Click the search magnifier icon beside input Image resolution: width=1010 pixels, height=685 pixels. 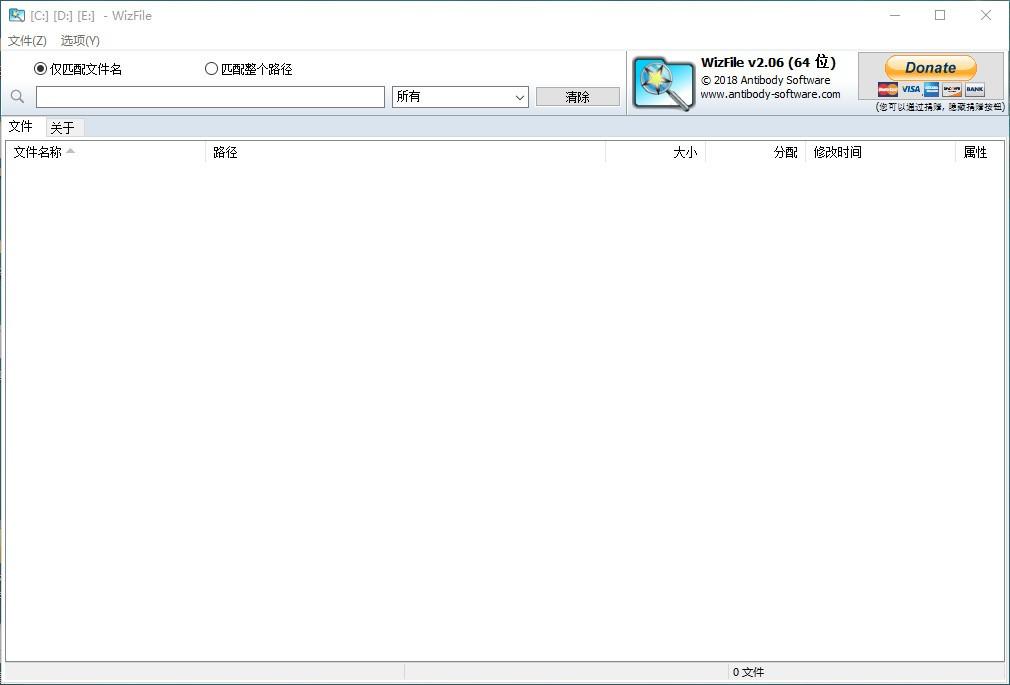coord(17,97)
